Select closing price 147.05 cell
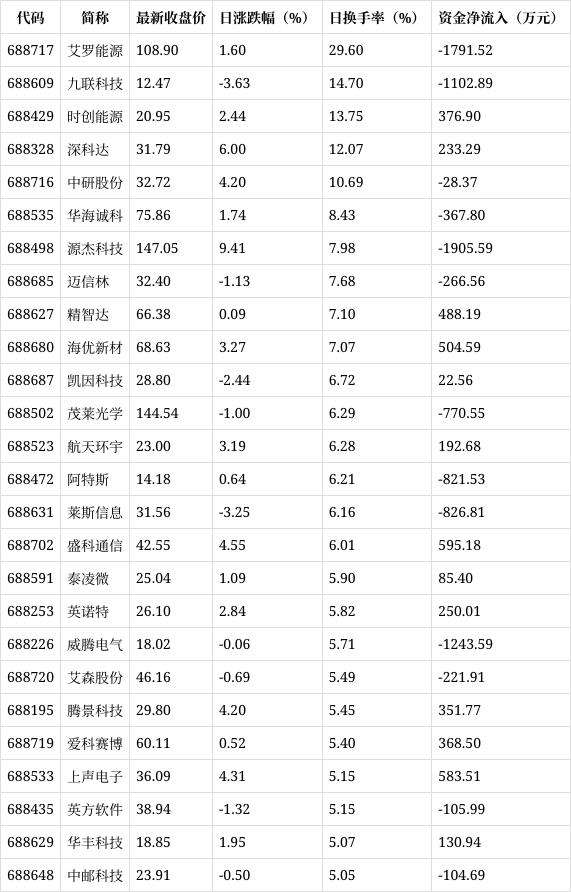571x892 pixels. 157,248
